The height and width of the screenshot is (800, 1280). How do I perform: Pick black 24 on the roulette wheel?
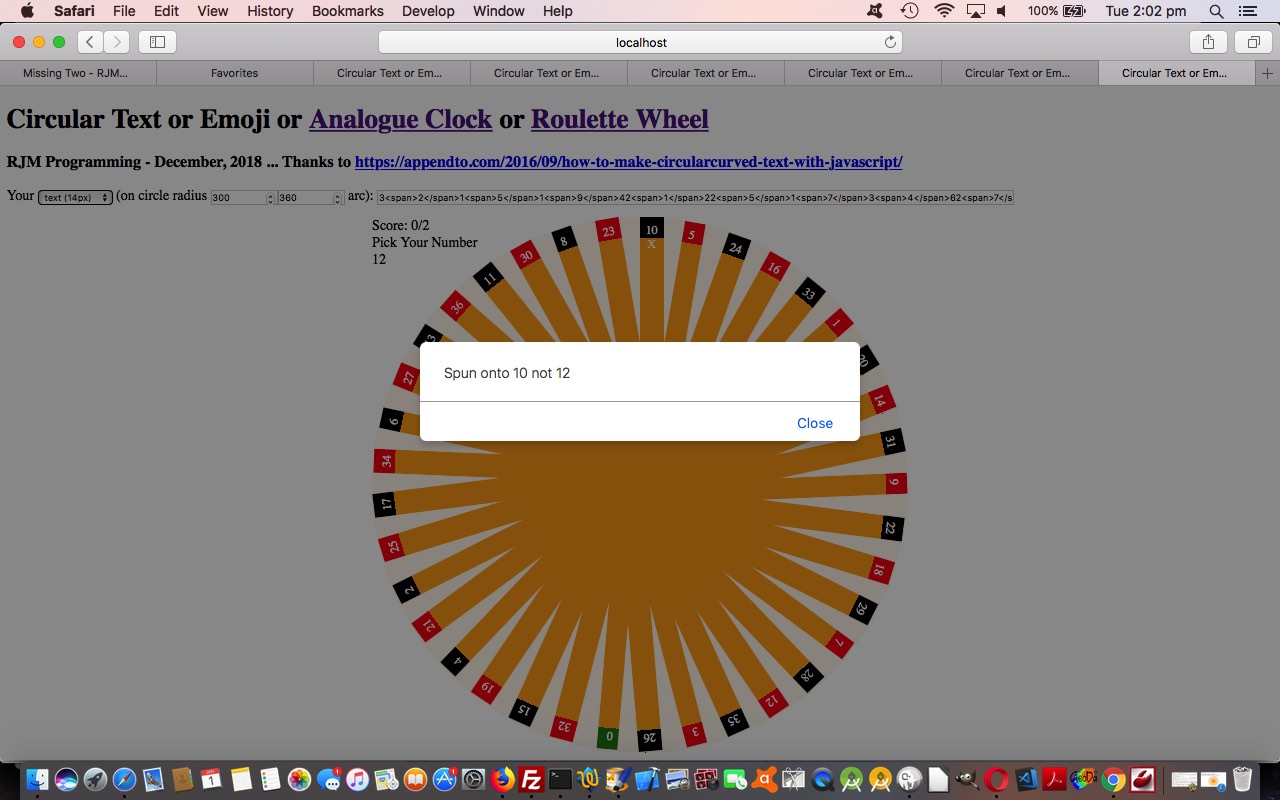(x=736, y=247)
